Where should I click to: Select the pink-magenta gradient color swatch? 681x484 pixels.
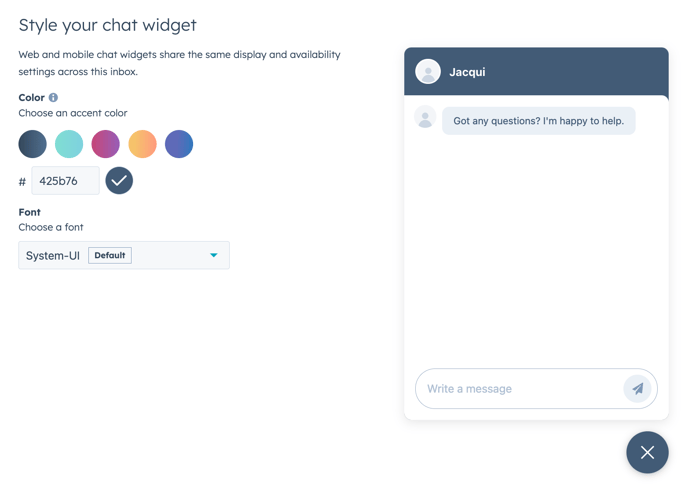106,144
